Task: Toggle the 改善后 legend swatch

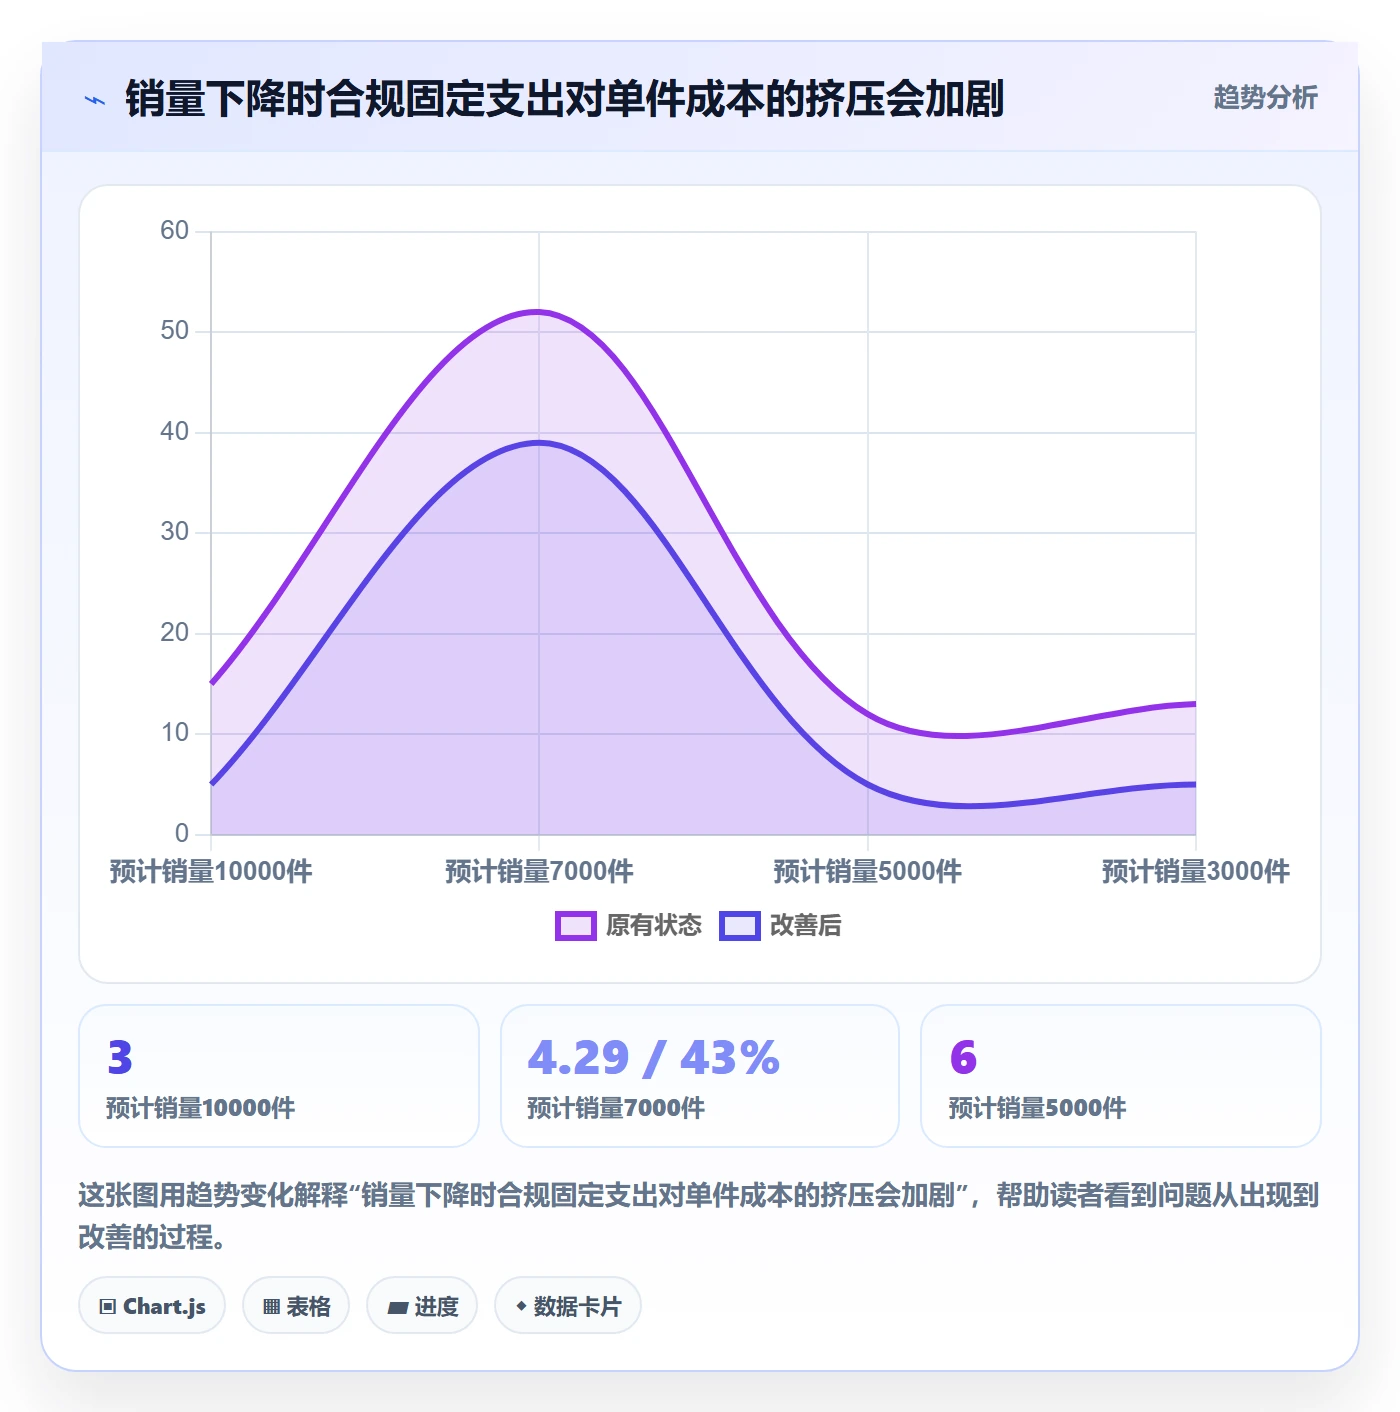Action: 739,926
